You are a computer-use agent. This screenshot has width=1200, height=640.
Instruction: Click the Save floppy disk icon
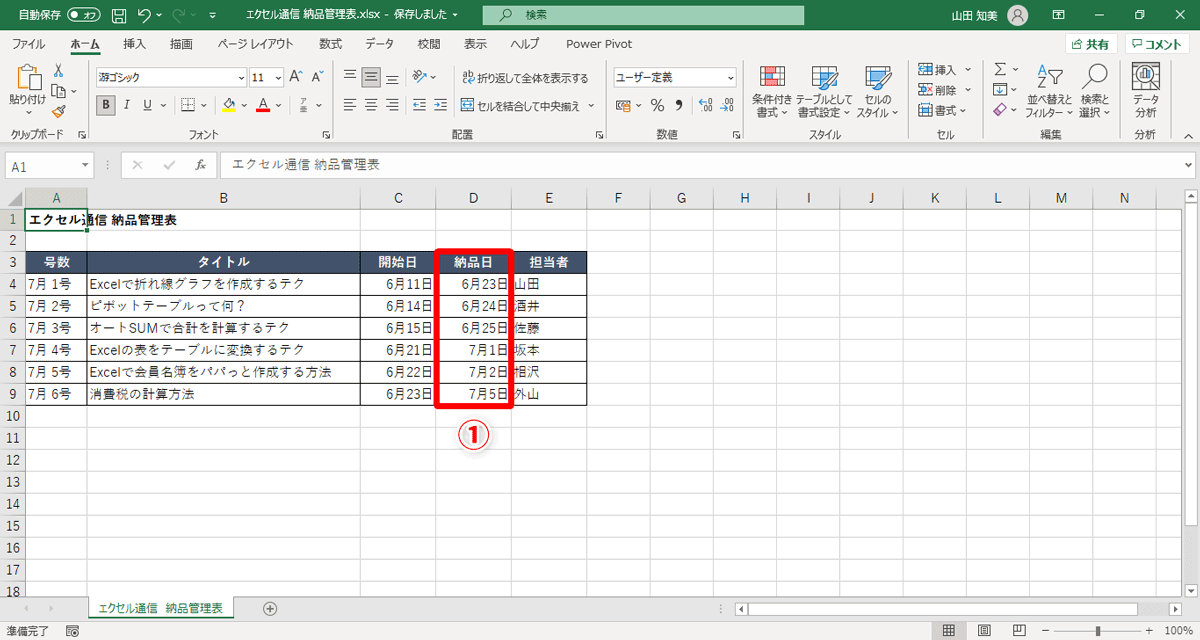tap(119, 15)
